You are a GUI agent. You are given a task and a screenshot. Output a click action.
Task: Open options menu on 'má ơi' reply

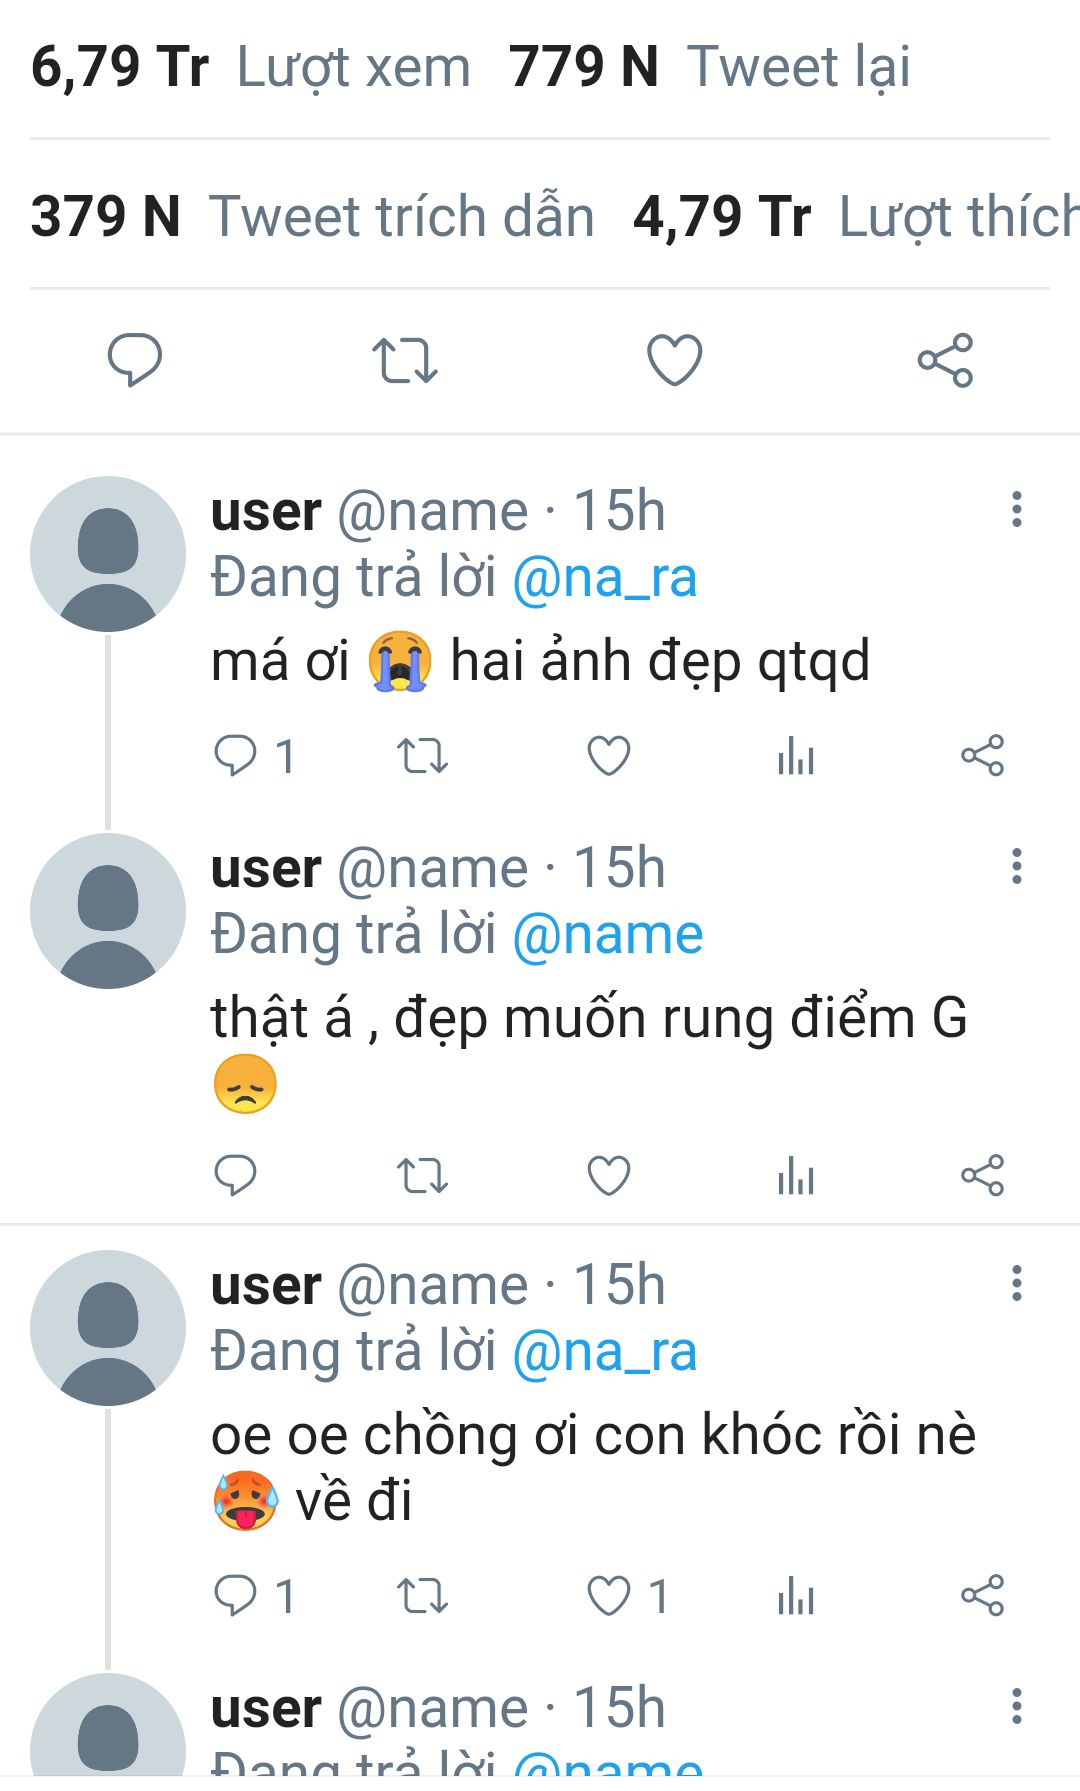point(1017,509)
